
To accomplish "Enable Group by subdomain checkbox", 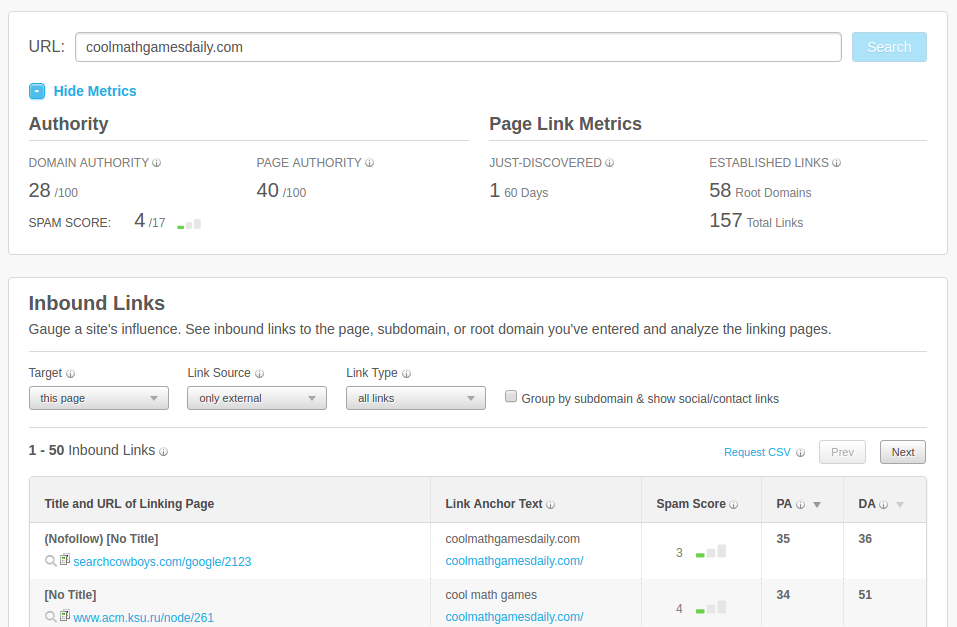I will [511, 396].
